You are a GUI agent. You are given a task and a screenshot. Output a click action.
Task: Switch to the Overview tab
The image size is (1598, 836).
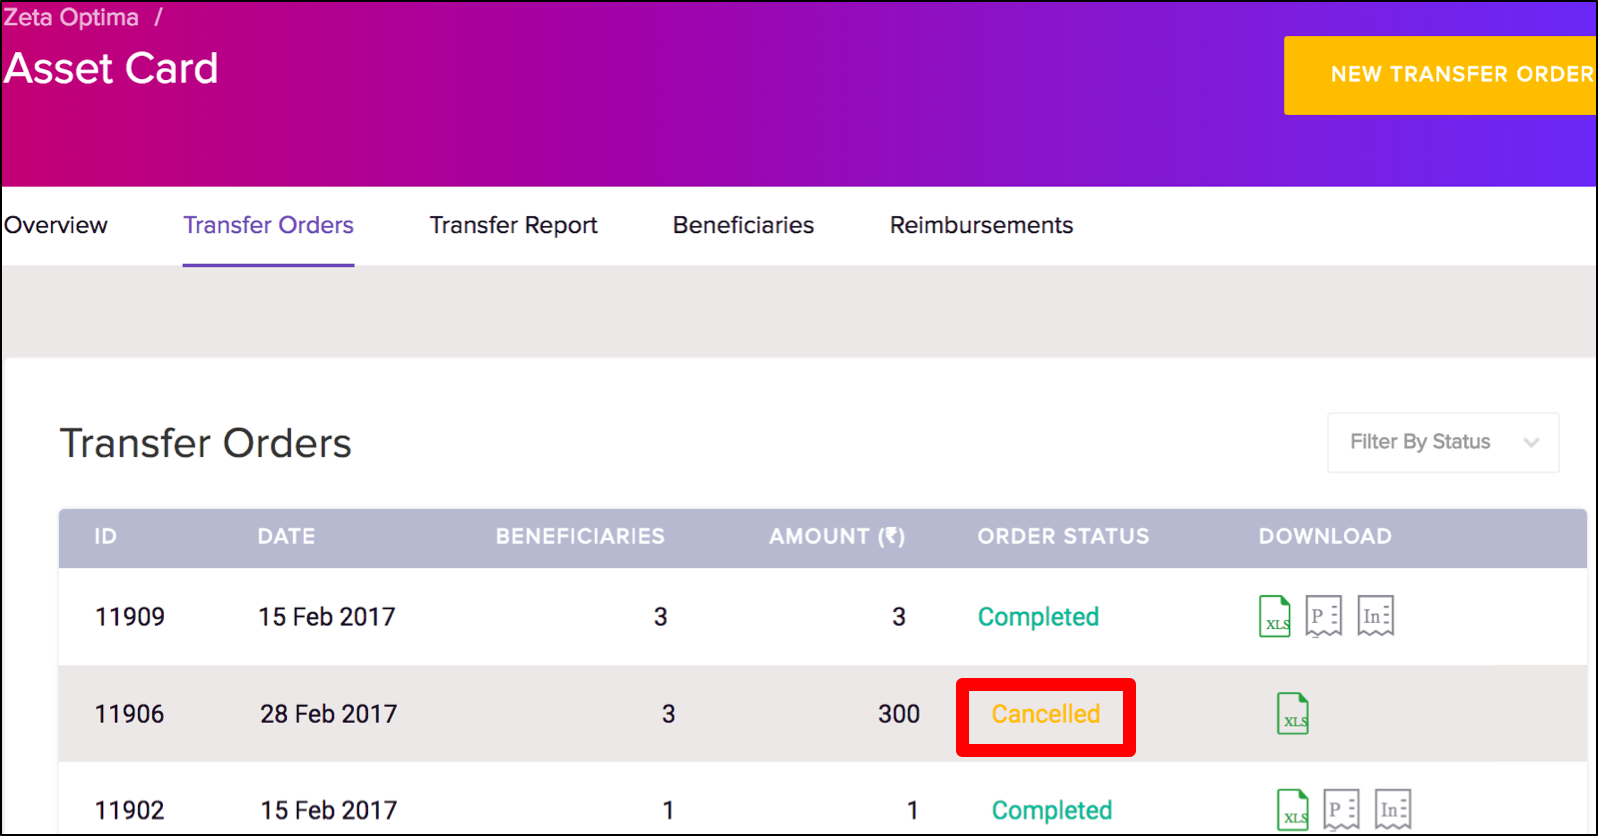[x=56, y=225]
